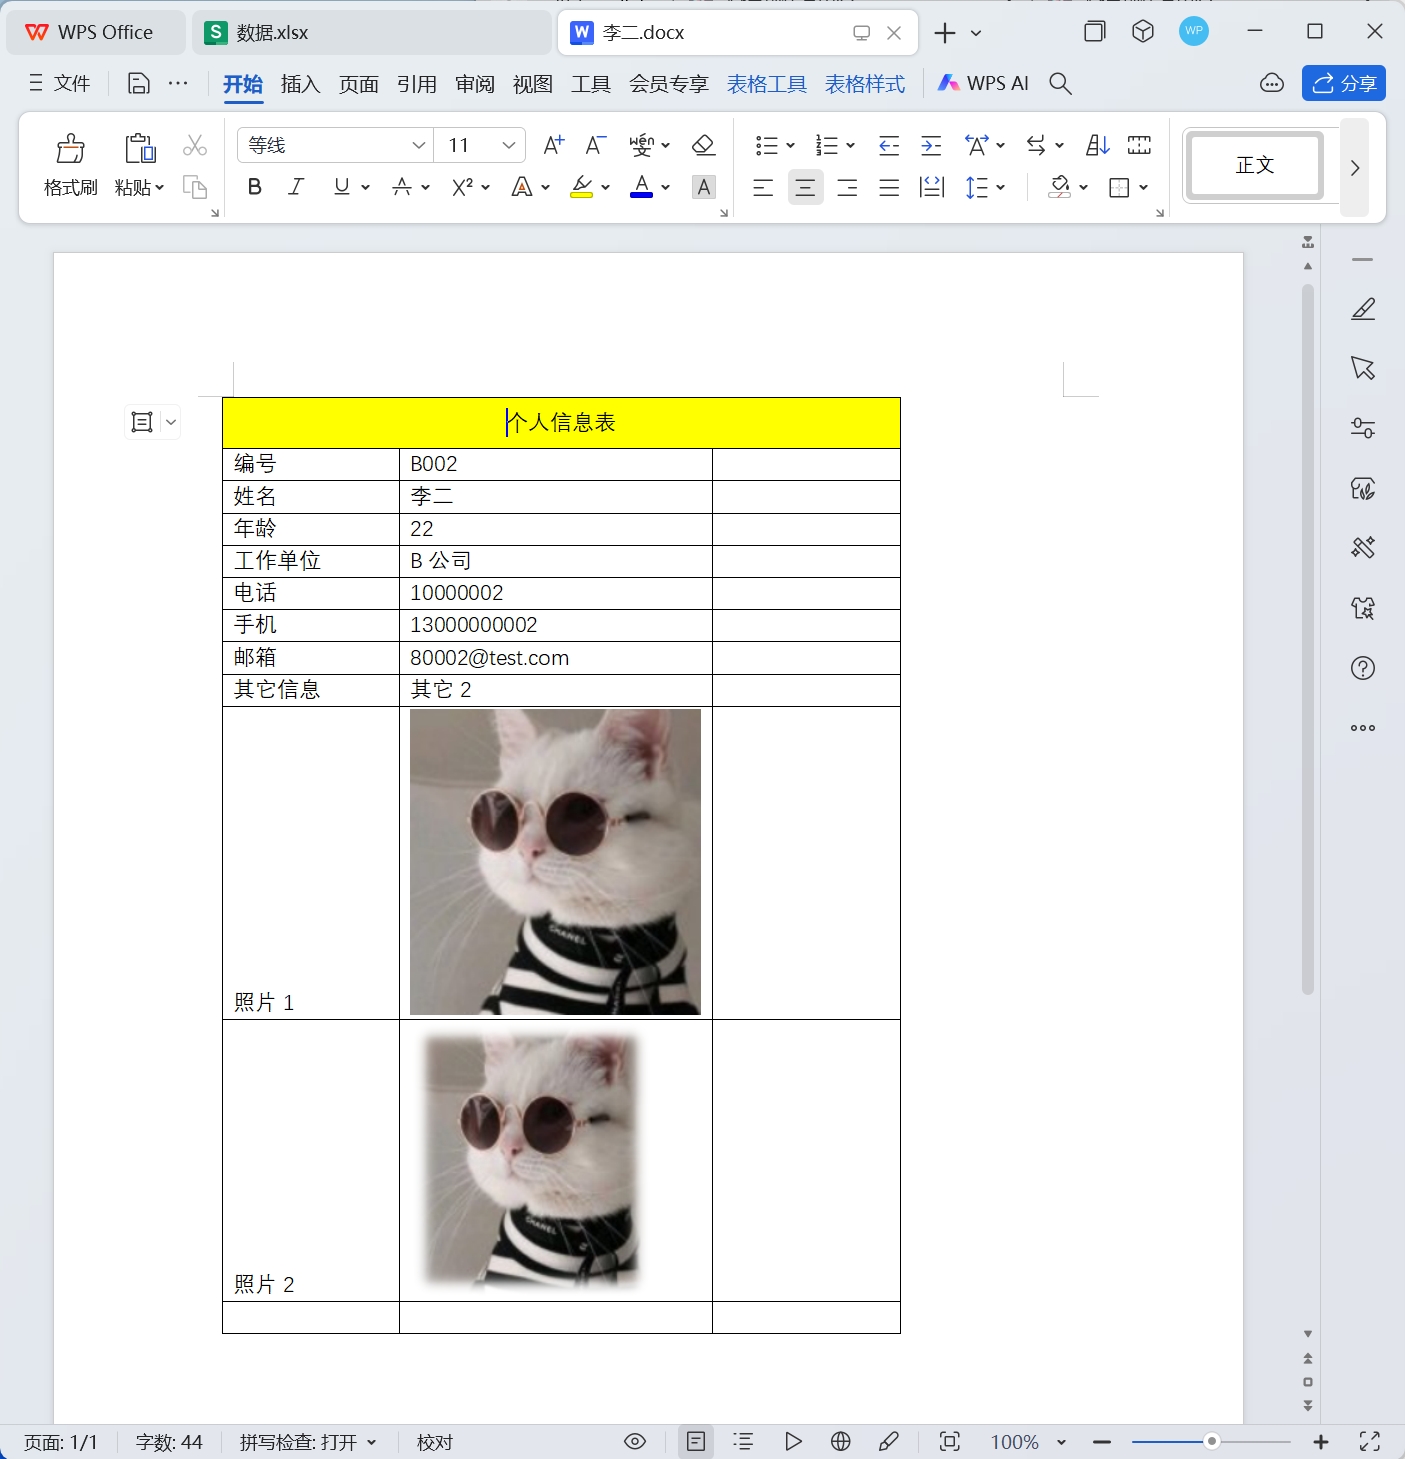The image size is (1405, 1459).
Task: Switch to the 数据.xlsx tab
Action: pos(271,31)
